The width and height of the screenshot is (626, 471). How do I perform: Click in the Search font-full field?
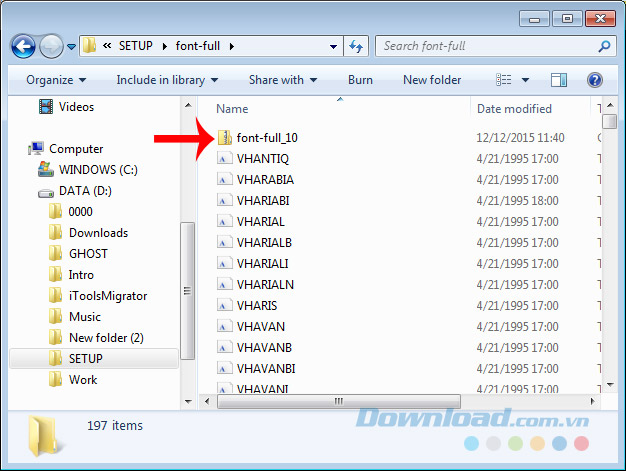click(x=485, y=46)
